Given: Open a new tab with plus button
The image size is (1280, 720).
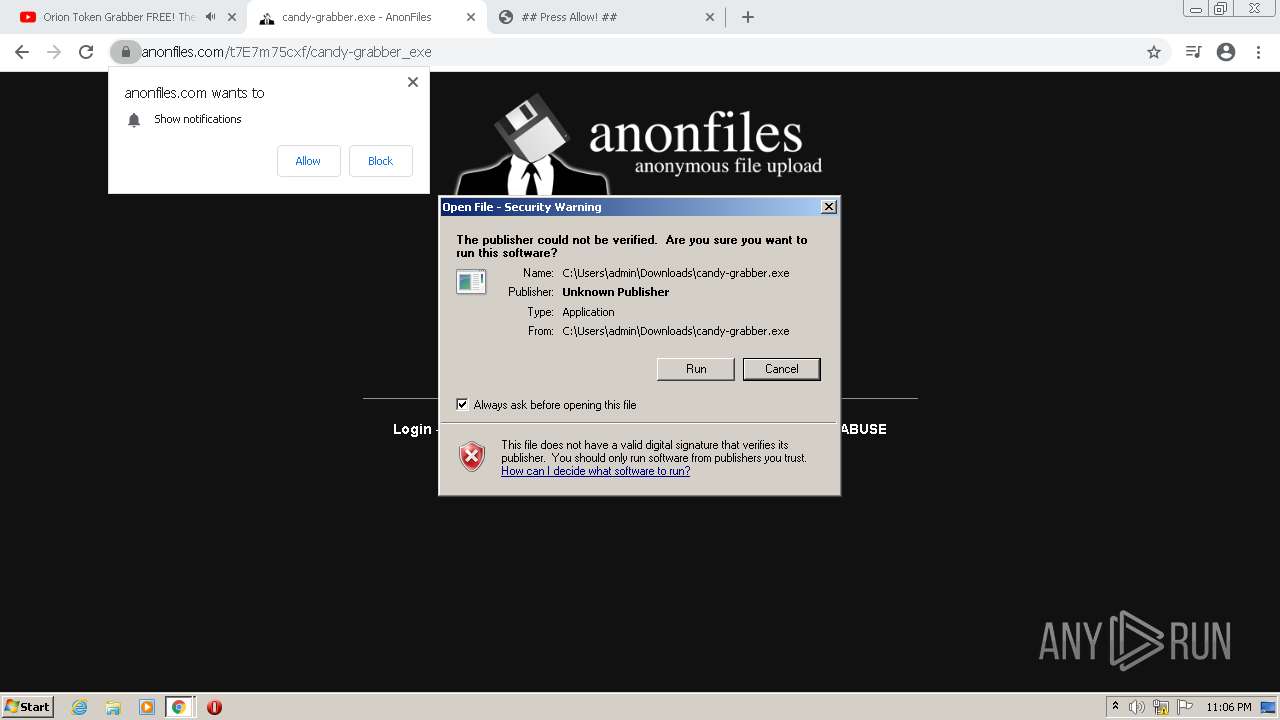Looking at the screenshot, I should coord(747,17).
